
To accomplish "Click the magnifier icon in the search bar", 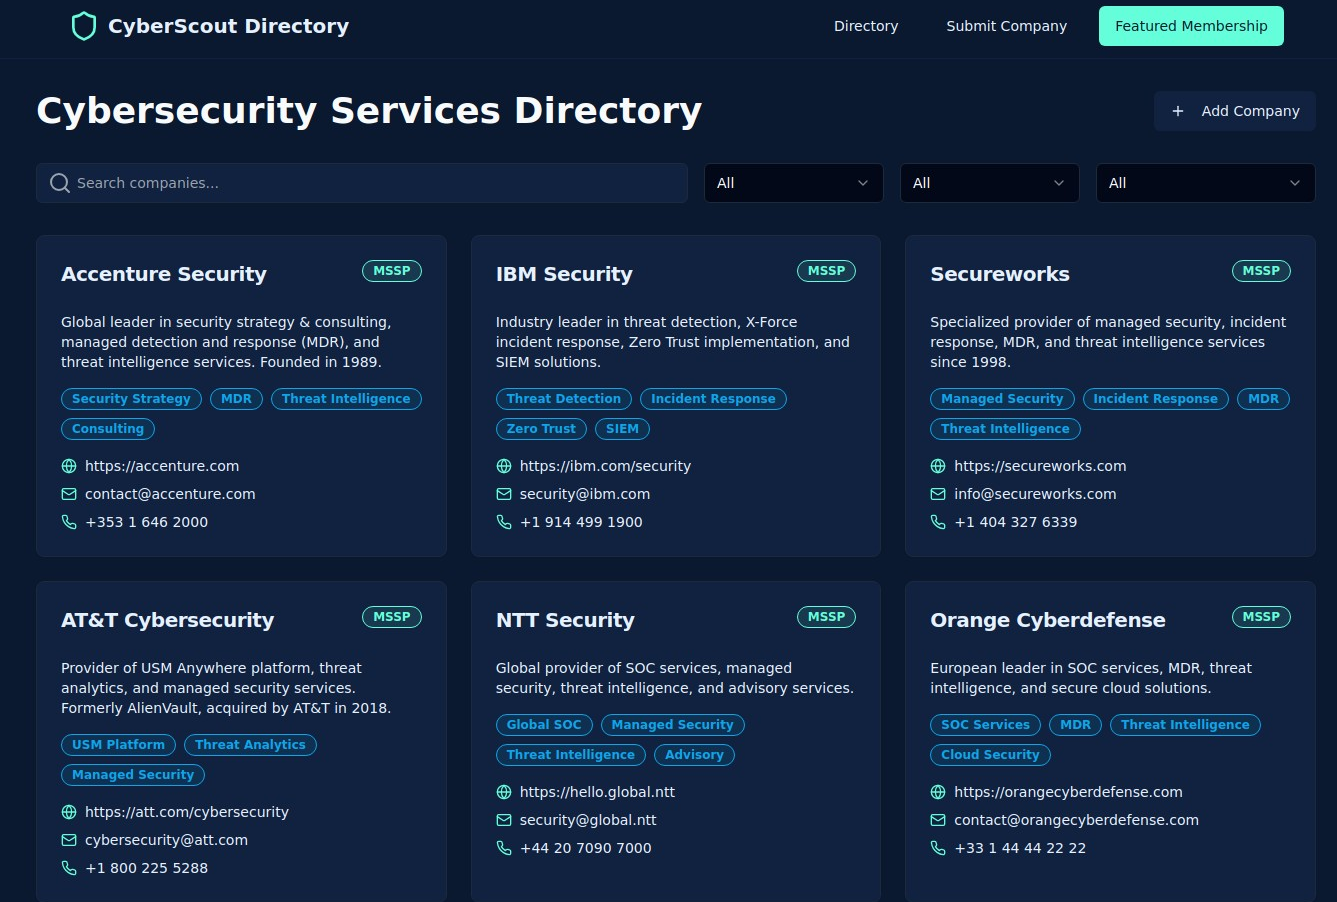I will pyautogui.click(x=60, y=183).
